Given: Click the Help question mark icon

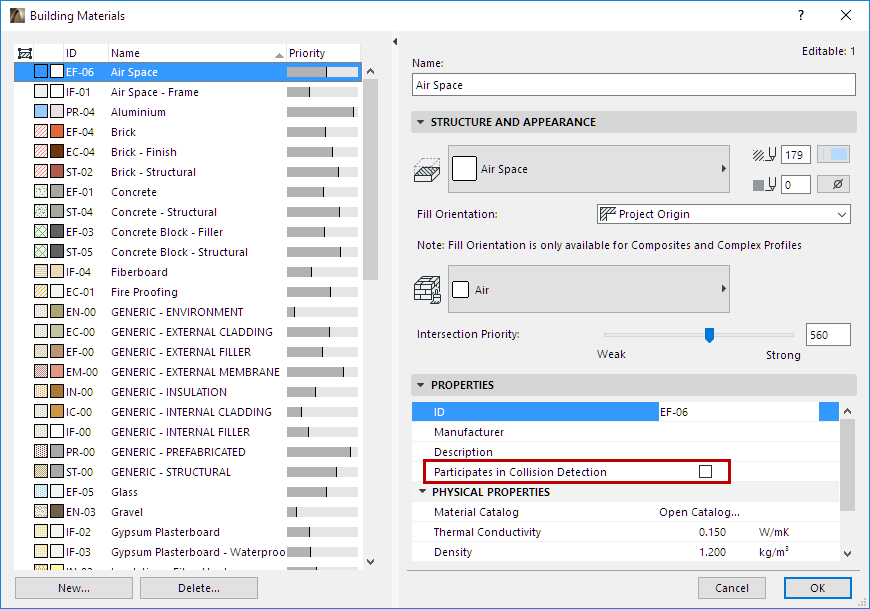Looking at the screenshot, I should coord(799,15).
